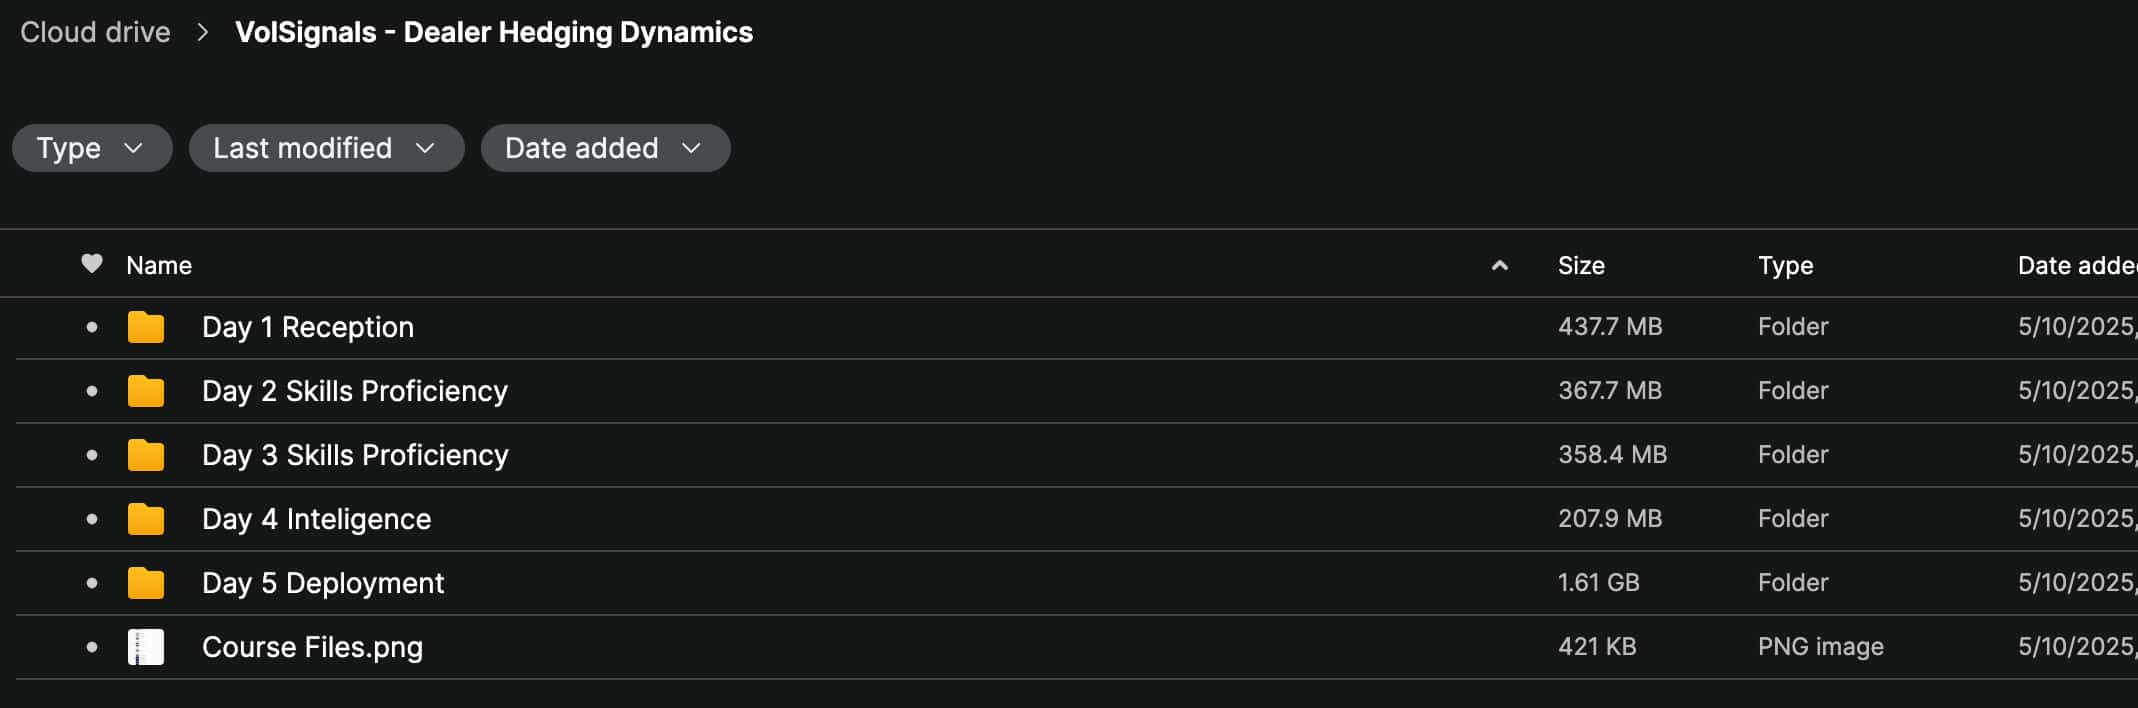The height and width of the screenshot is (708, 2138).
Task: Click the Day 3 Skills Proficiency folder icon
Action: pos(146,455)
